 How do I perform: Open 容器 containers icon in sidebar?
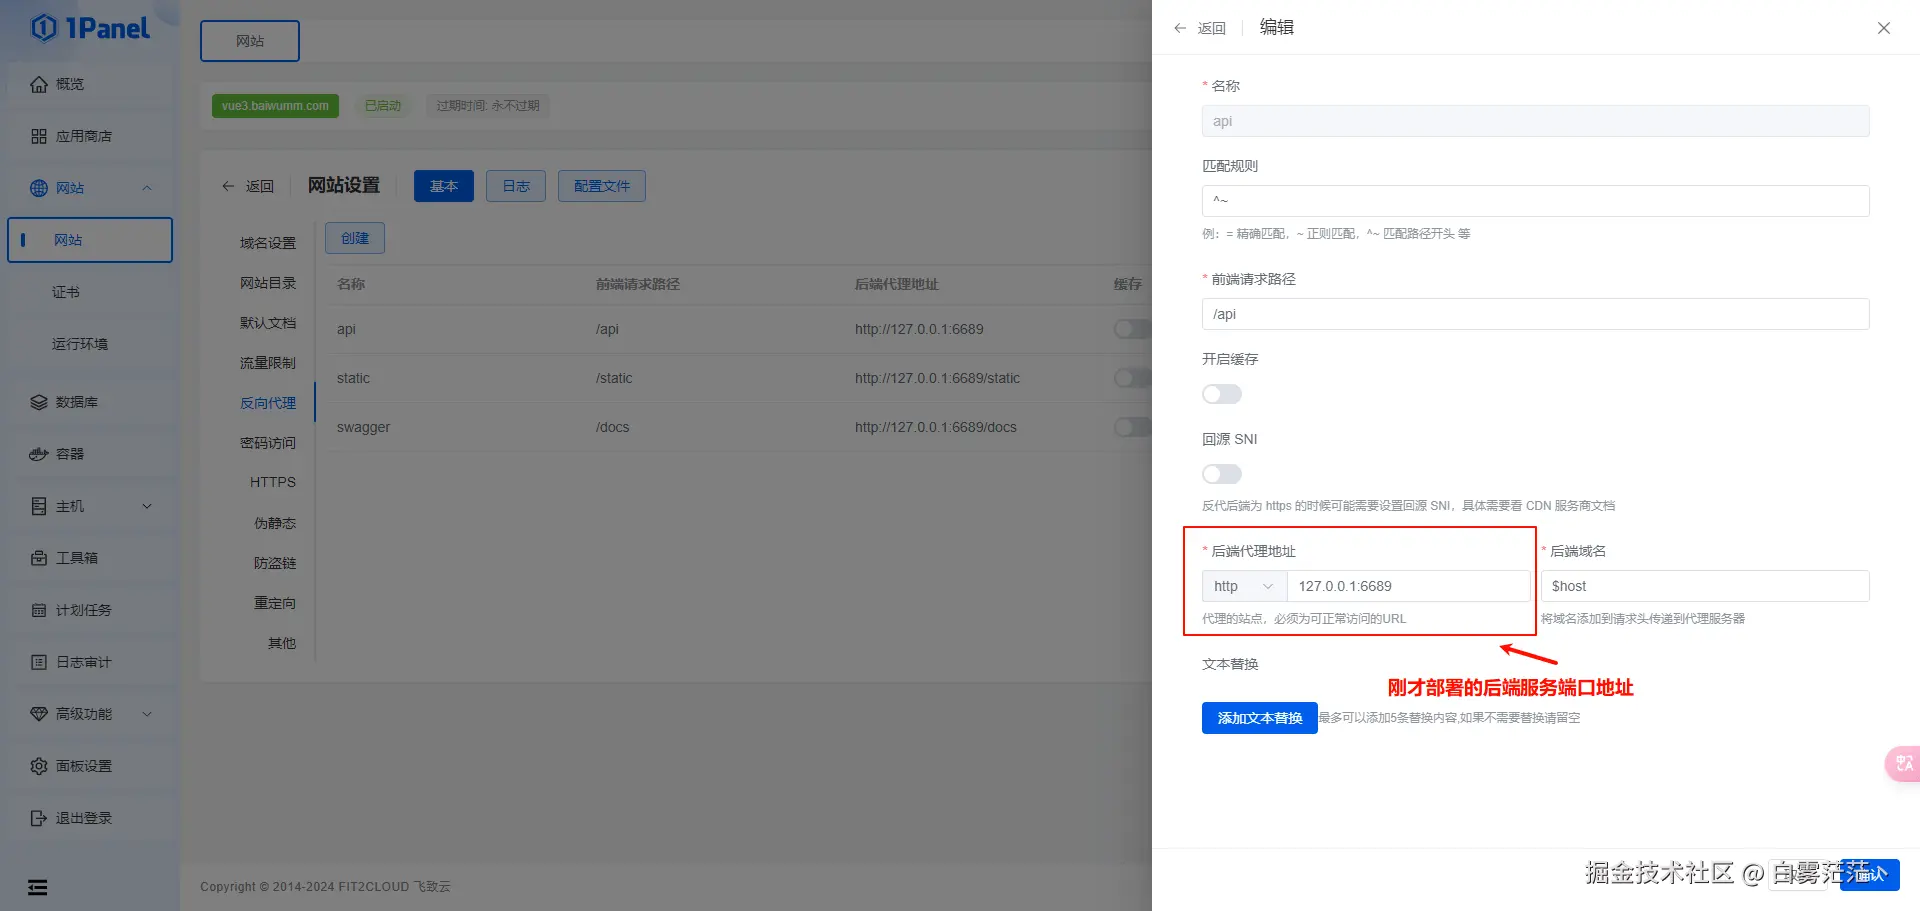tap(39, 454)
